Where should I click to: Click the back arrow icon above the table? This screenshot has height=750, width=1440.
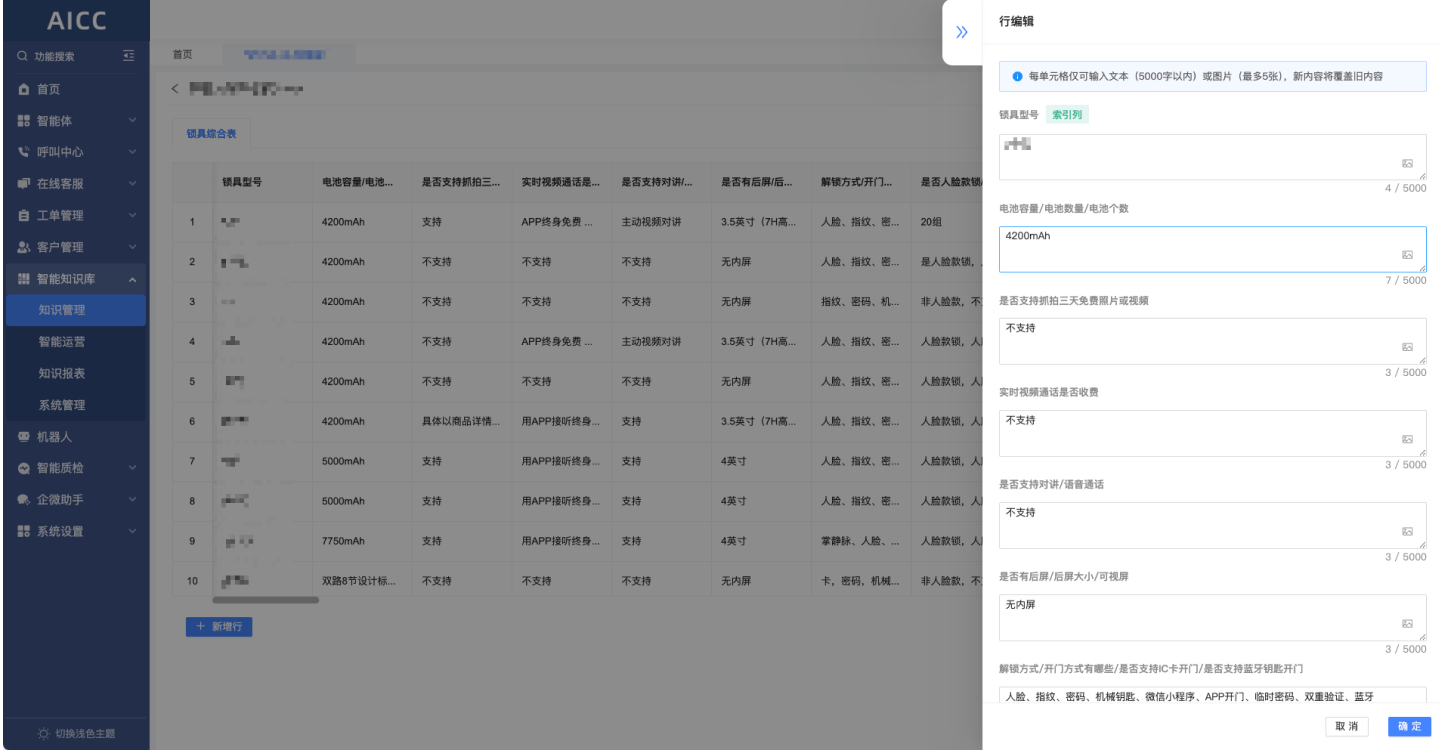tap(175, 89)
